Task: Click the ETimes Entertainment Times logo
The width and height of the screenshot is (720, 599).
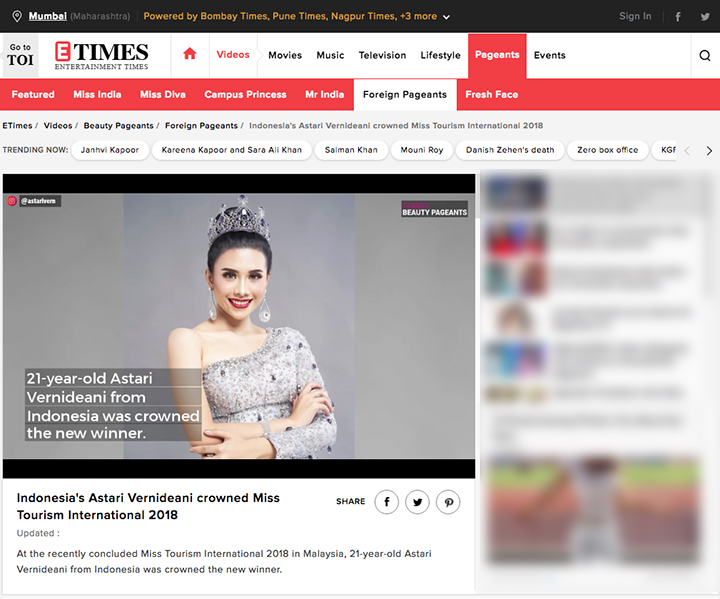Action: (x=101, y=56)
